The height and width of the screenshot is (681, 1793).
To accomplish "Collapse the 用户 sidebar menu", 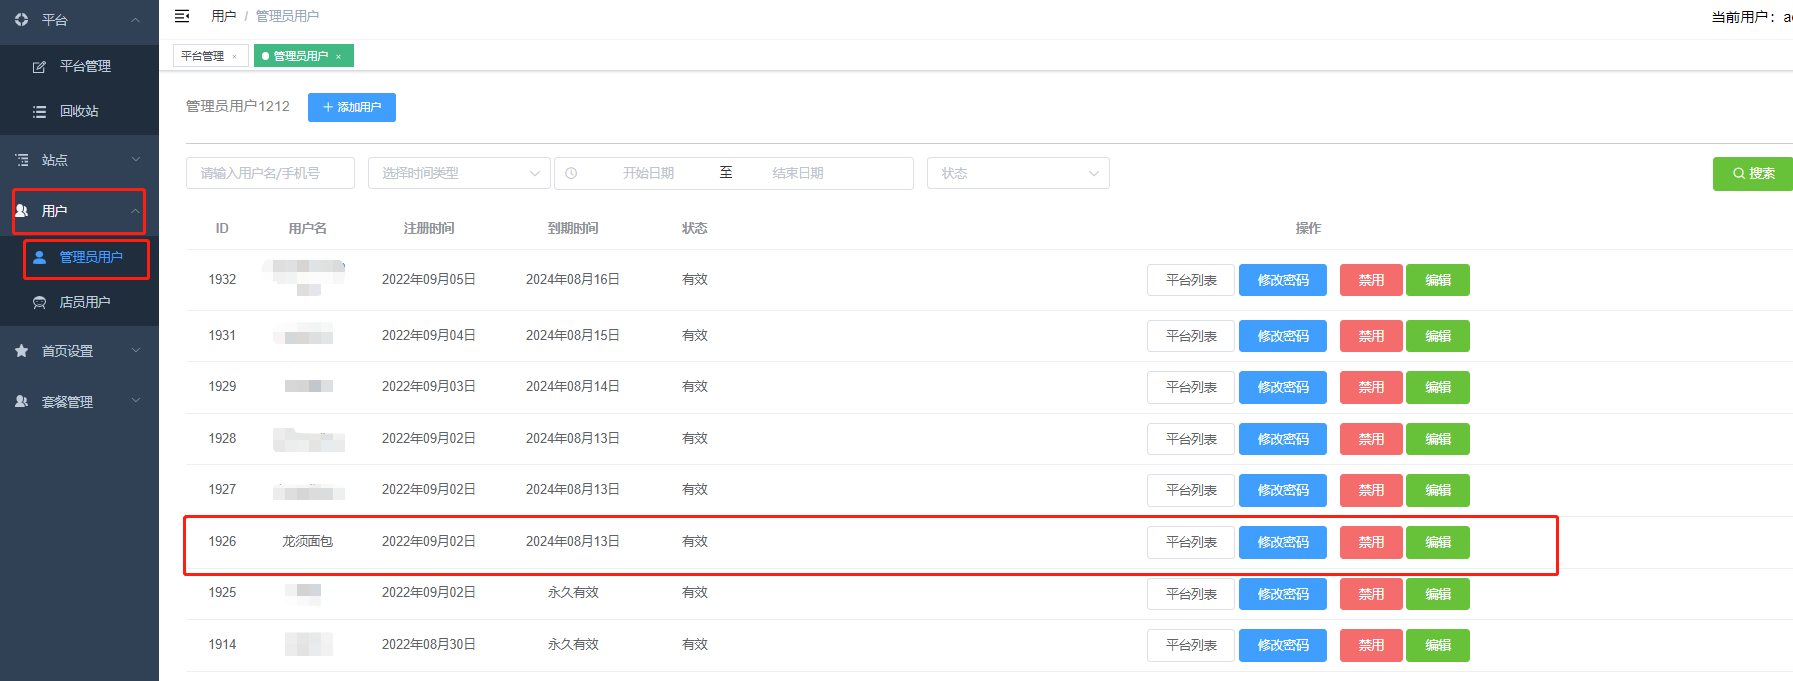I will tap(78, 211).
